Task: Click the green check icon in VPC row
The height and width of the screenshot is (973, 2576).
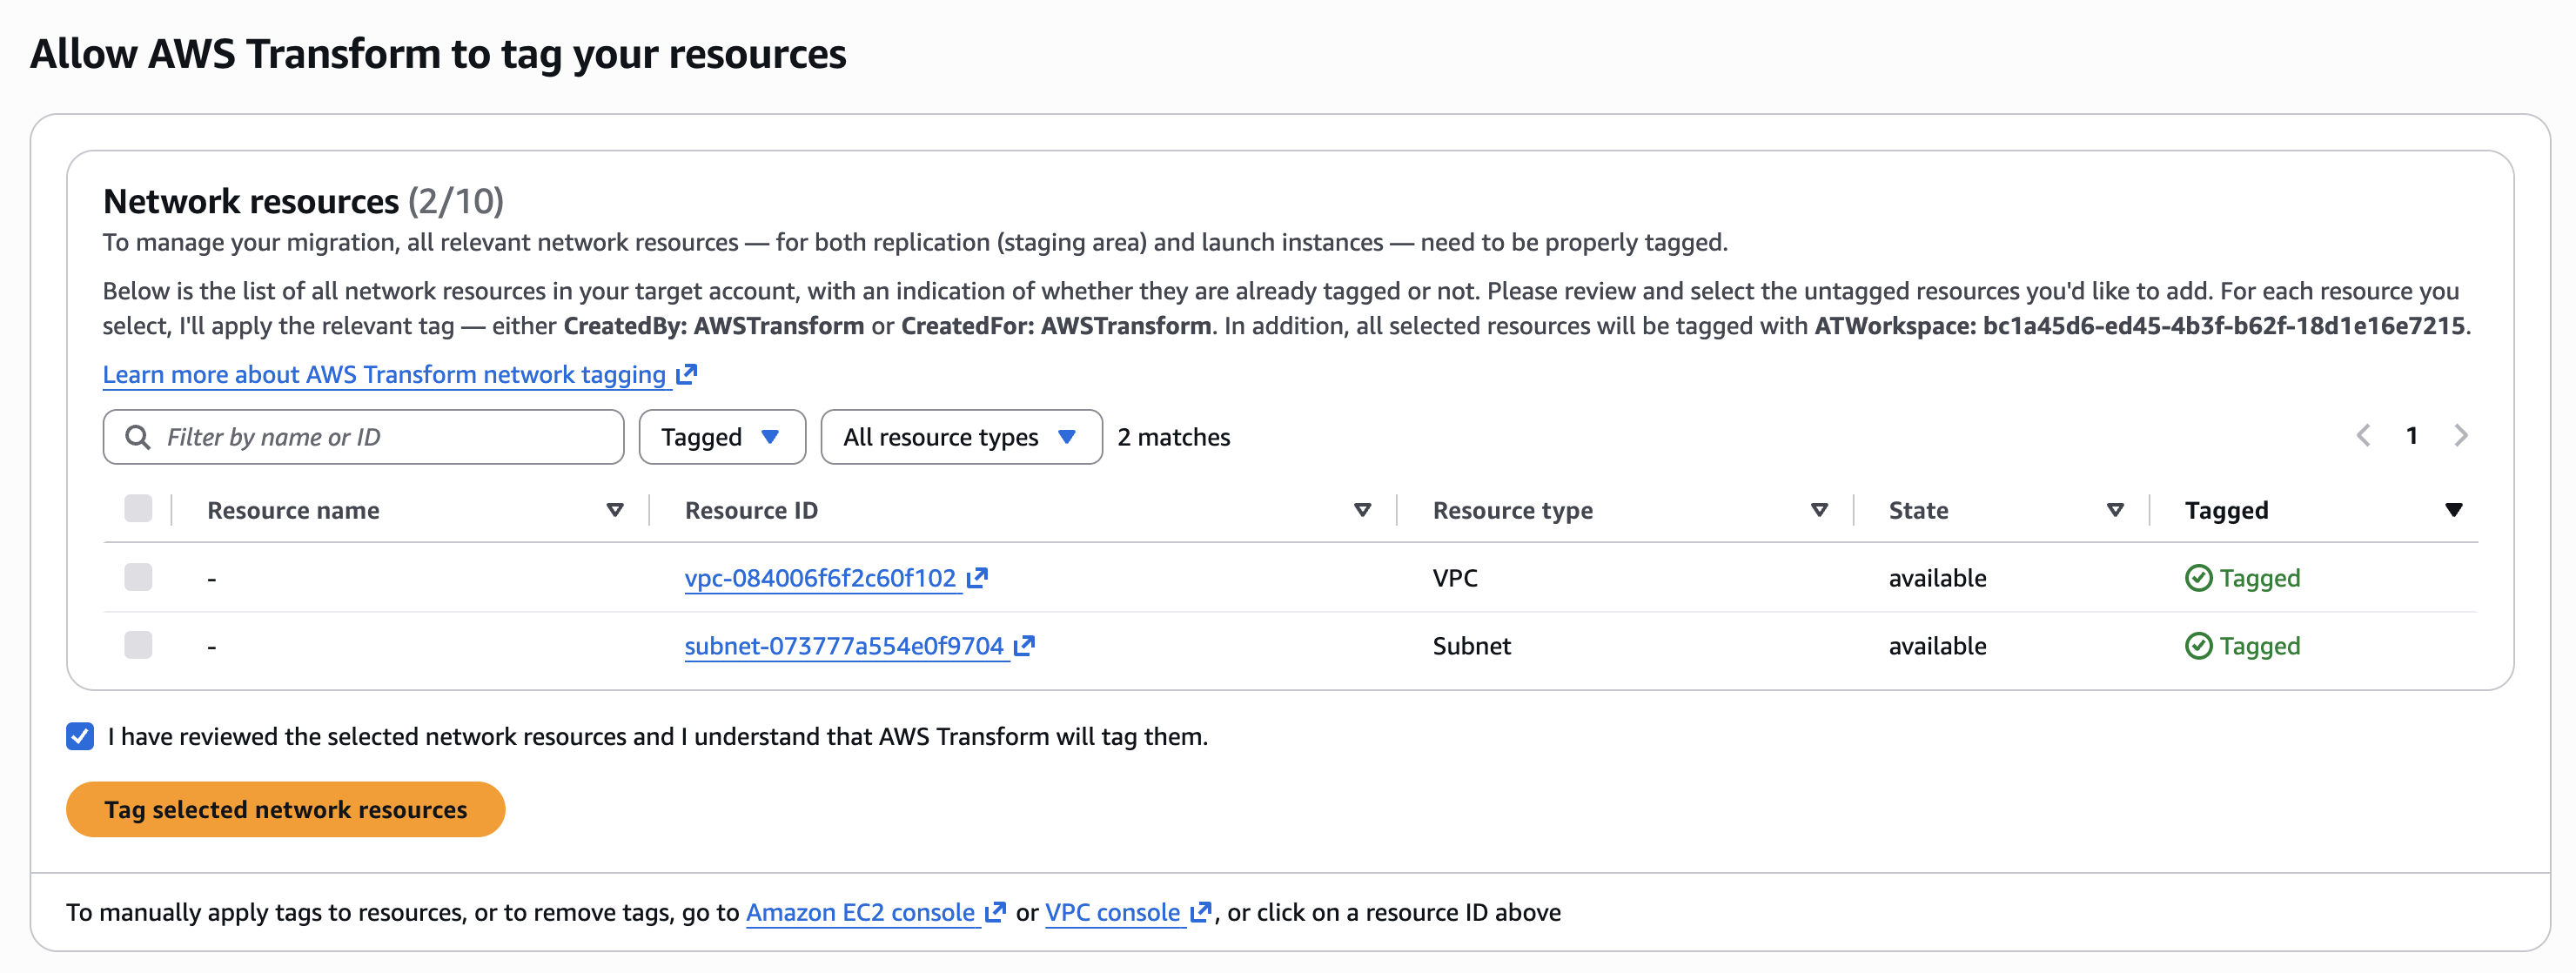Action: click(2198, 578)
